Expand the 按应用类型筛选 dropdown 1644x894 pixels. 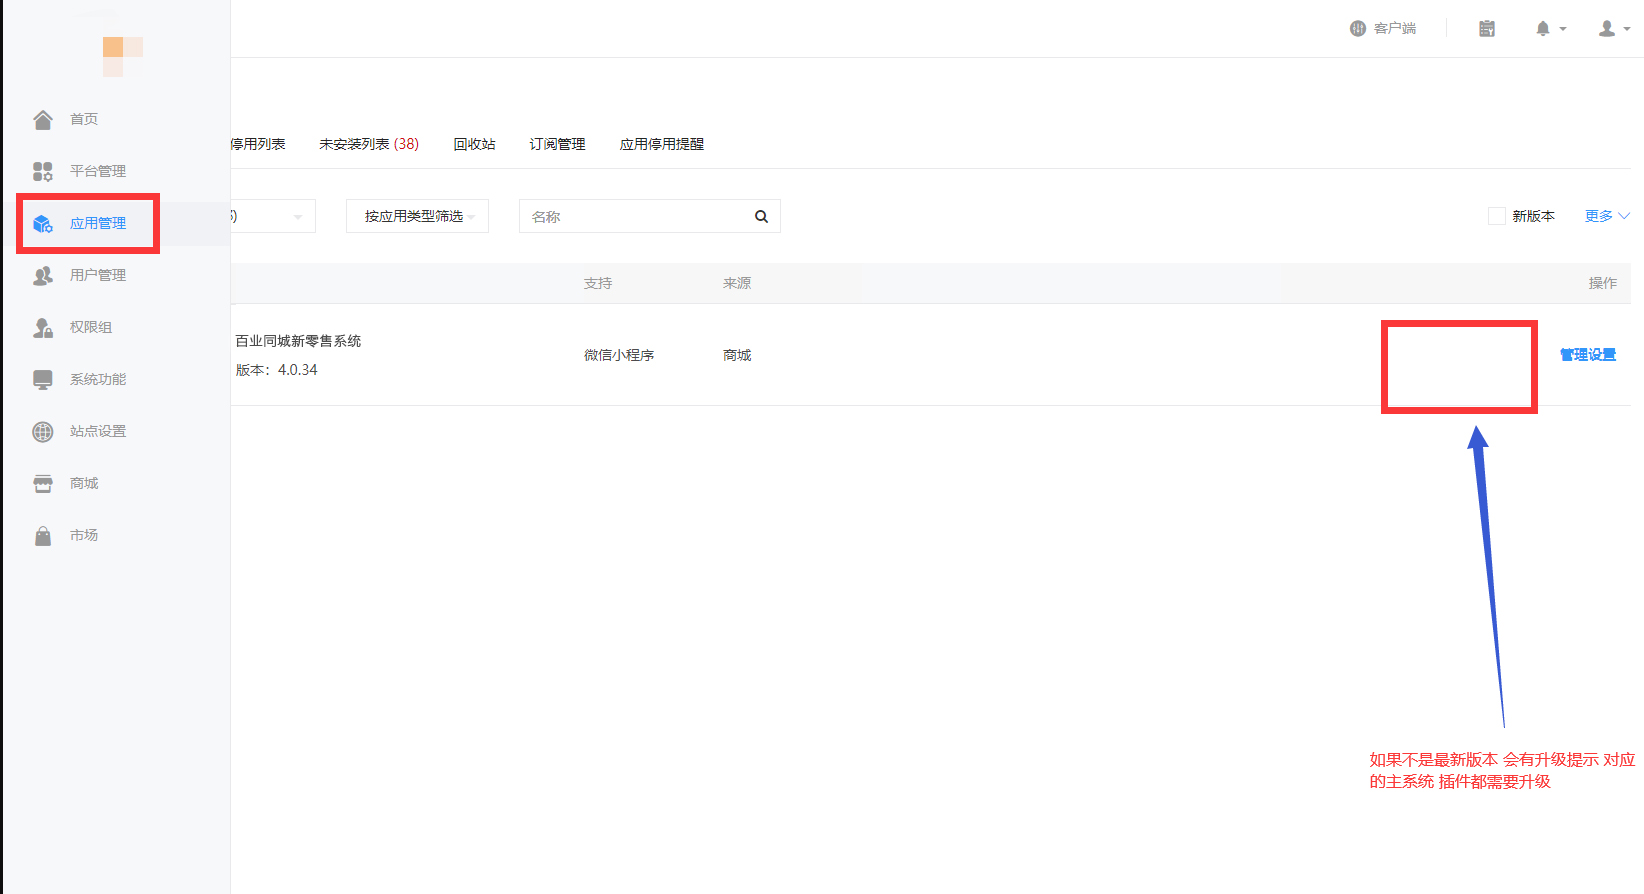[417, 217]
